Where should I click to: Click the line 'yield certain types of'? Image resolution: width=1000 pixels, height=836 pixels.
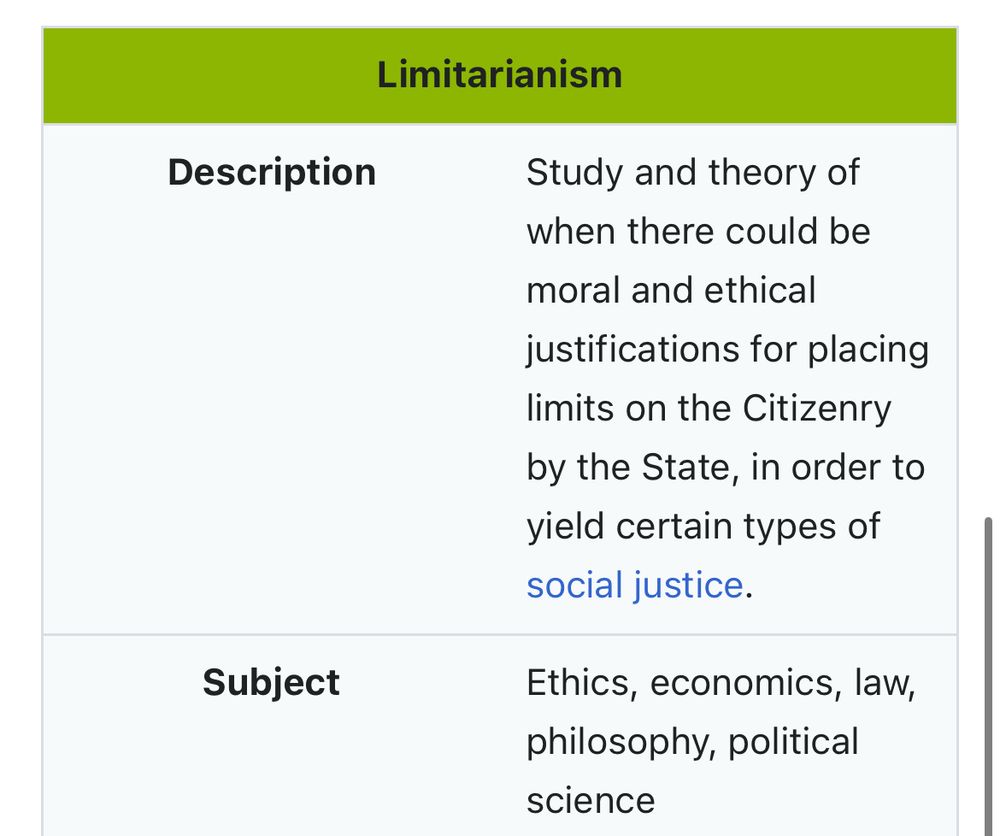703,526
